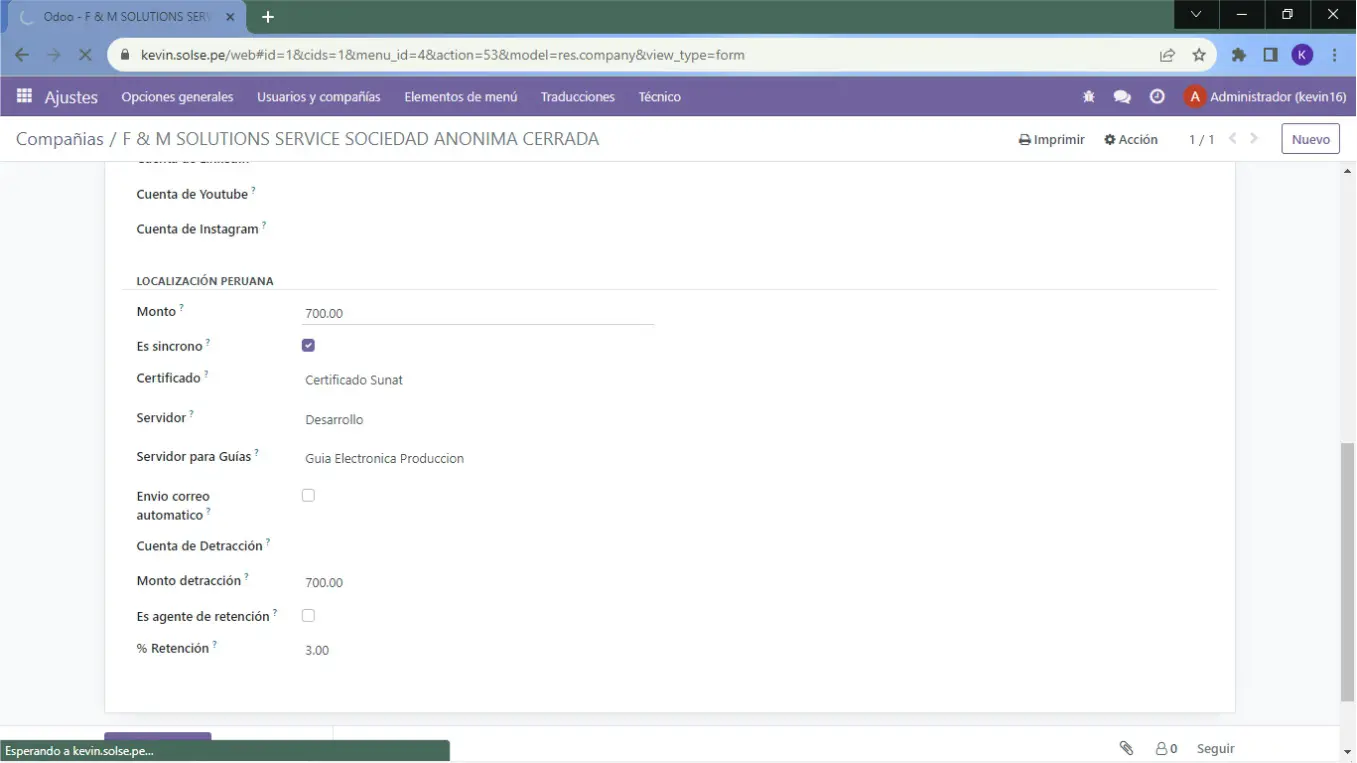Check Es agente de retención box

point(308,616)
